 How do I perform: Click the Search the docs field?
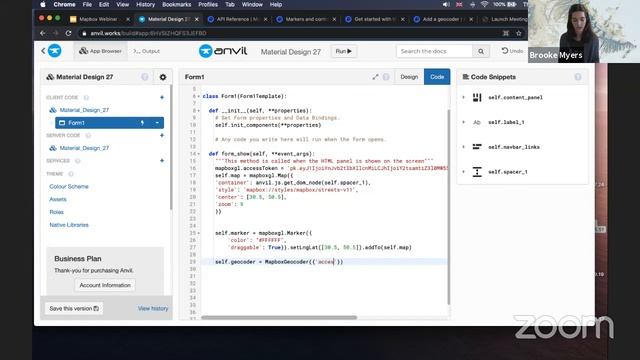pos(434,51)
